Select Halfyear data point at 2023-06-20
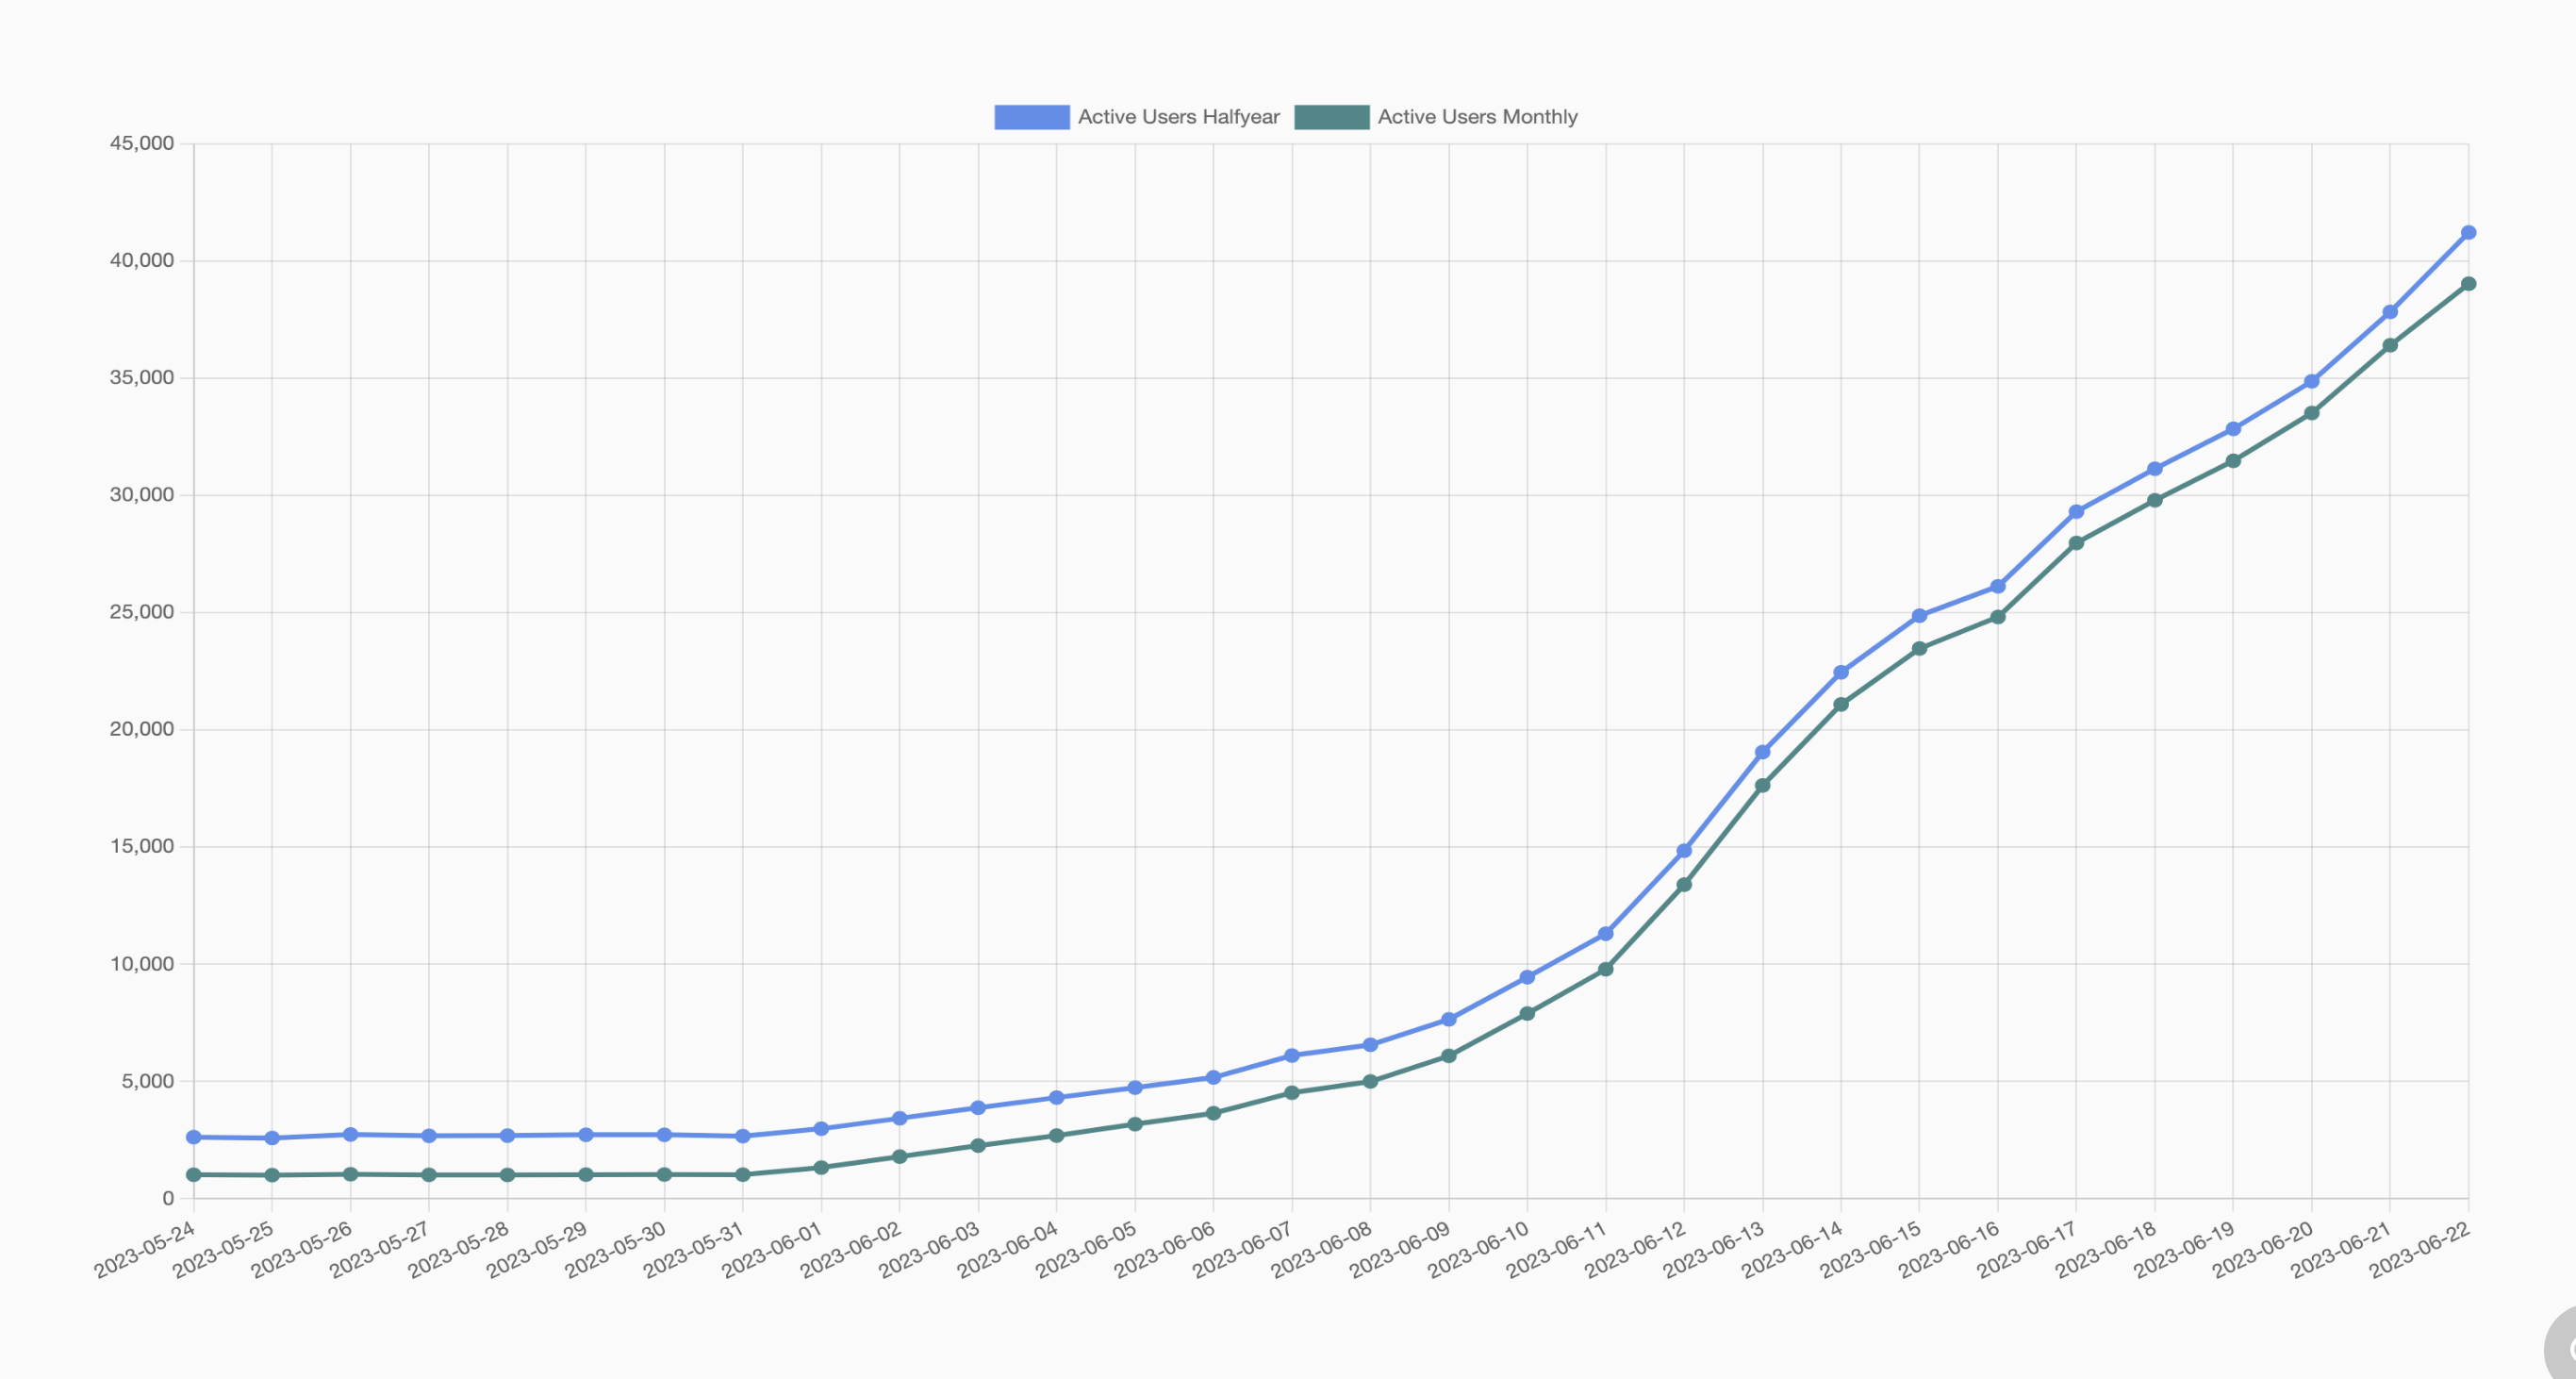 coord(2311,382)
